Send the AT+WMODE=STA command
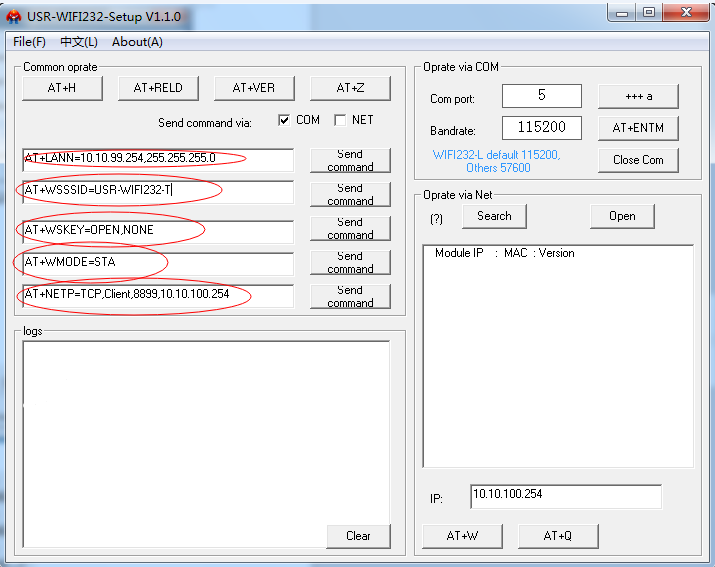The height and width of the screenshot is (567, 715). coord(350,262)
